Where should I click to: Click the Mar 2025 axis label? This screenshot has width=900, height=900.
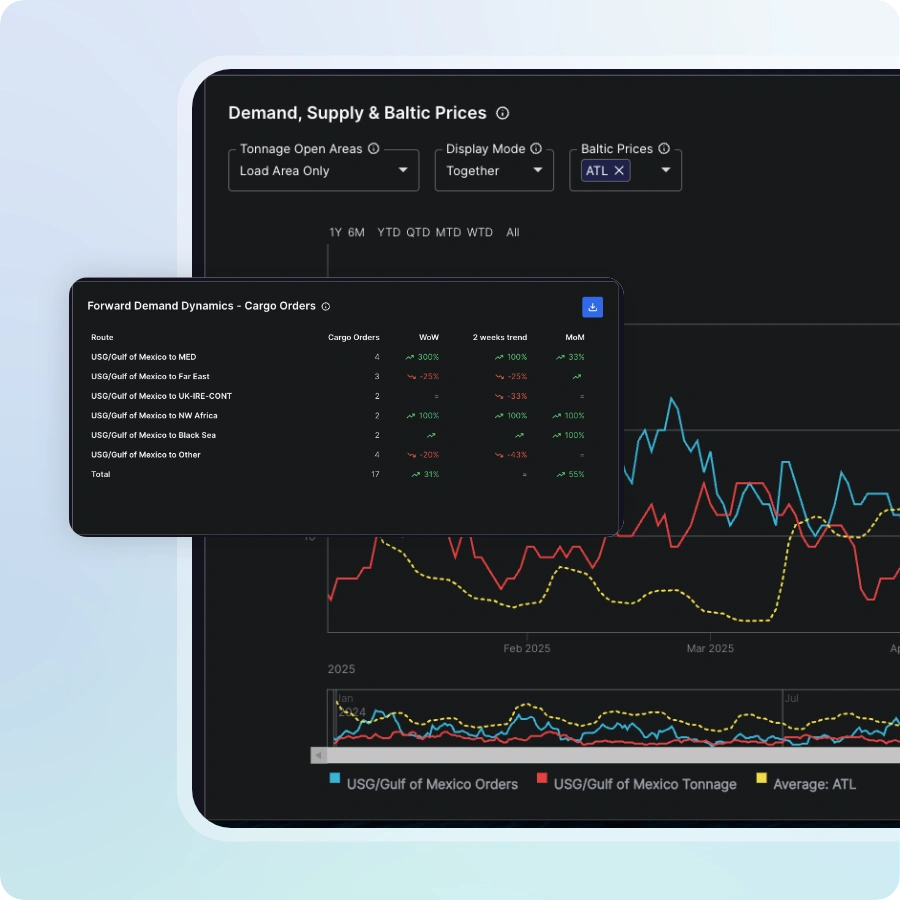tap(710, 648)
